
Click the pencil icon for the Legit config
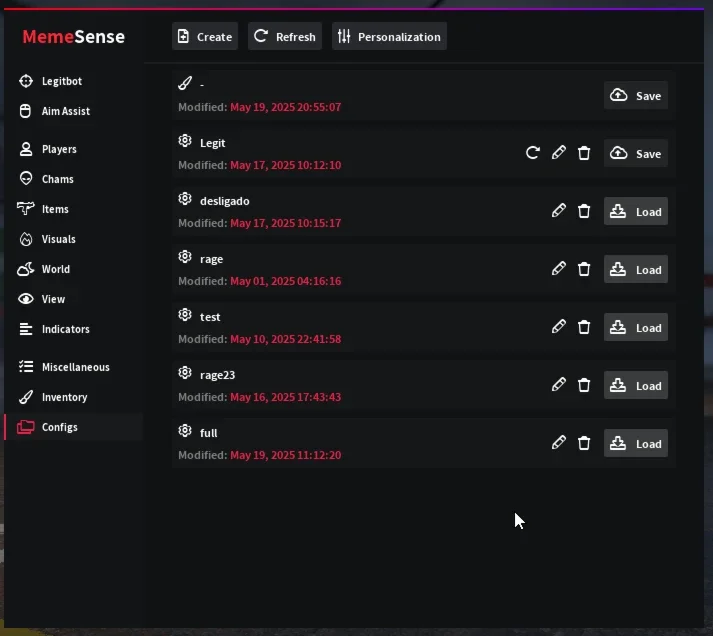[x=558, y=152]
